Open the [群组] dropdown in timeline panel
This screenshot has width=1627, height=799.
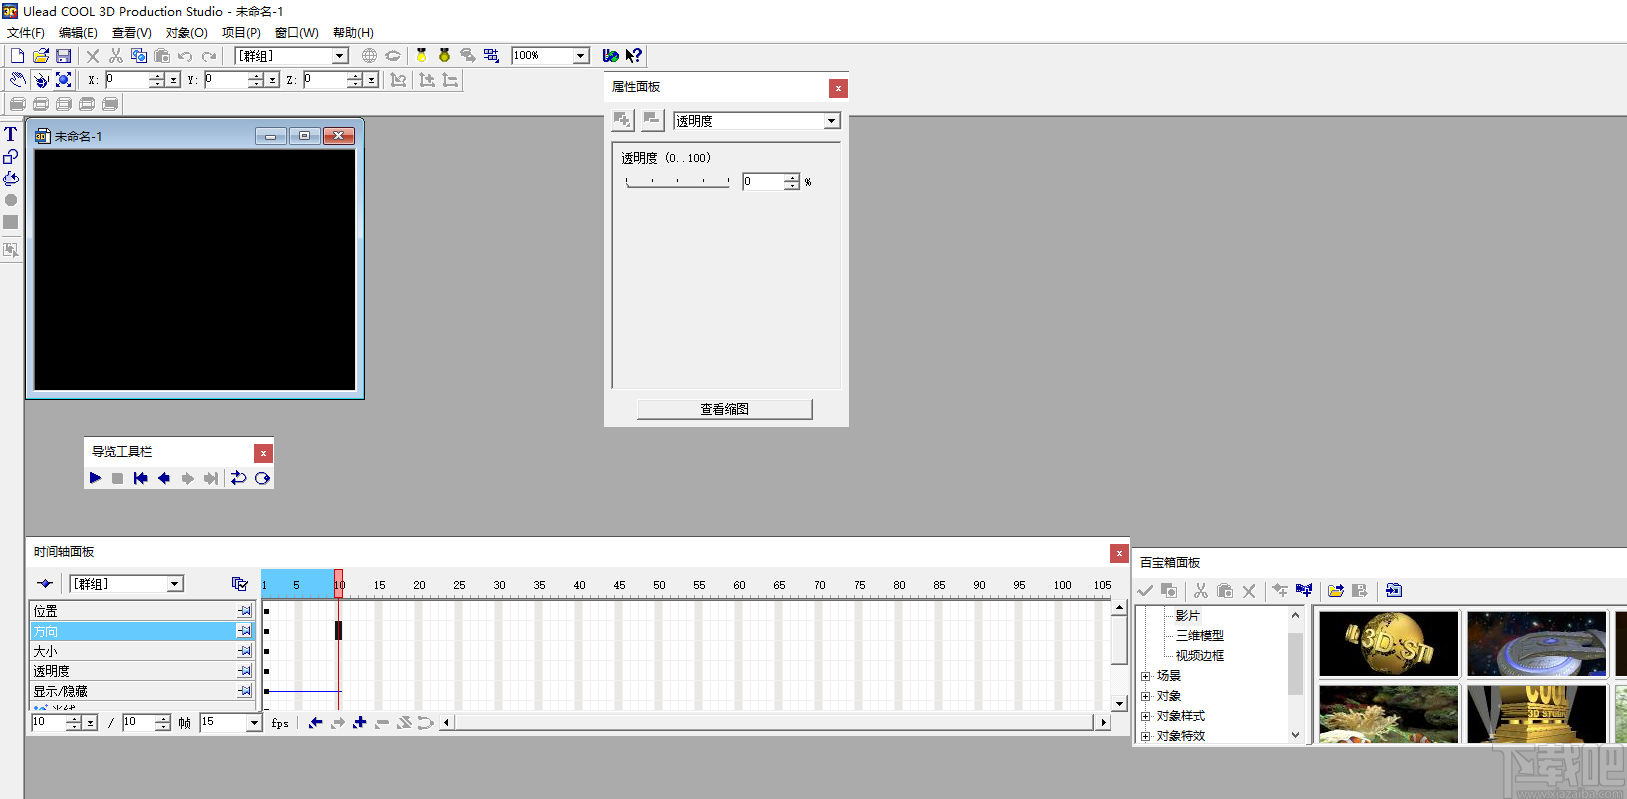tap(175, 584)
